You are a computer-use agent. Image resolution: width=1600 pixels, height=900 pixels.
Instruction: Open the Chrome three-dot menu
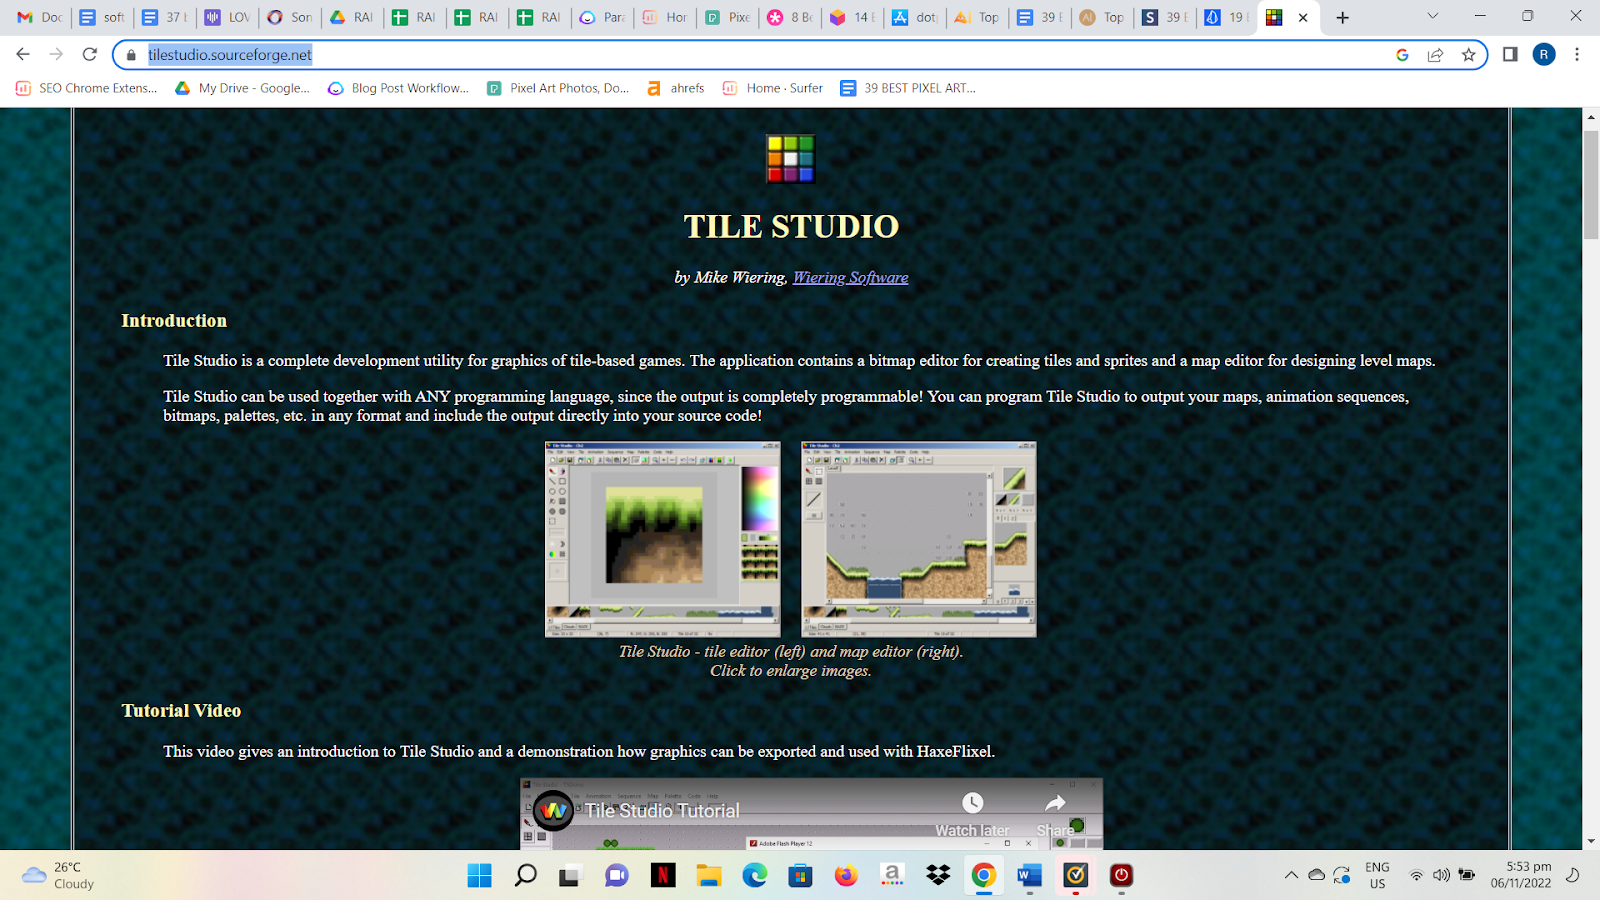1577,55
